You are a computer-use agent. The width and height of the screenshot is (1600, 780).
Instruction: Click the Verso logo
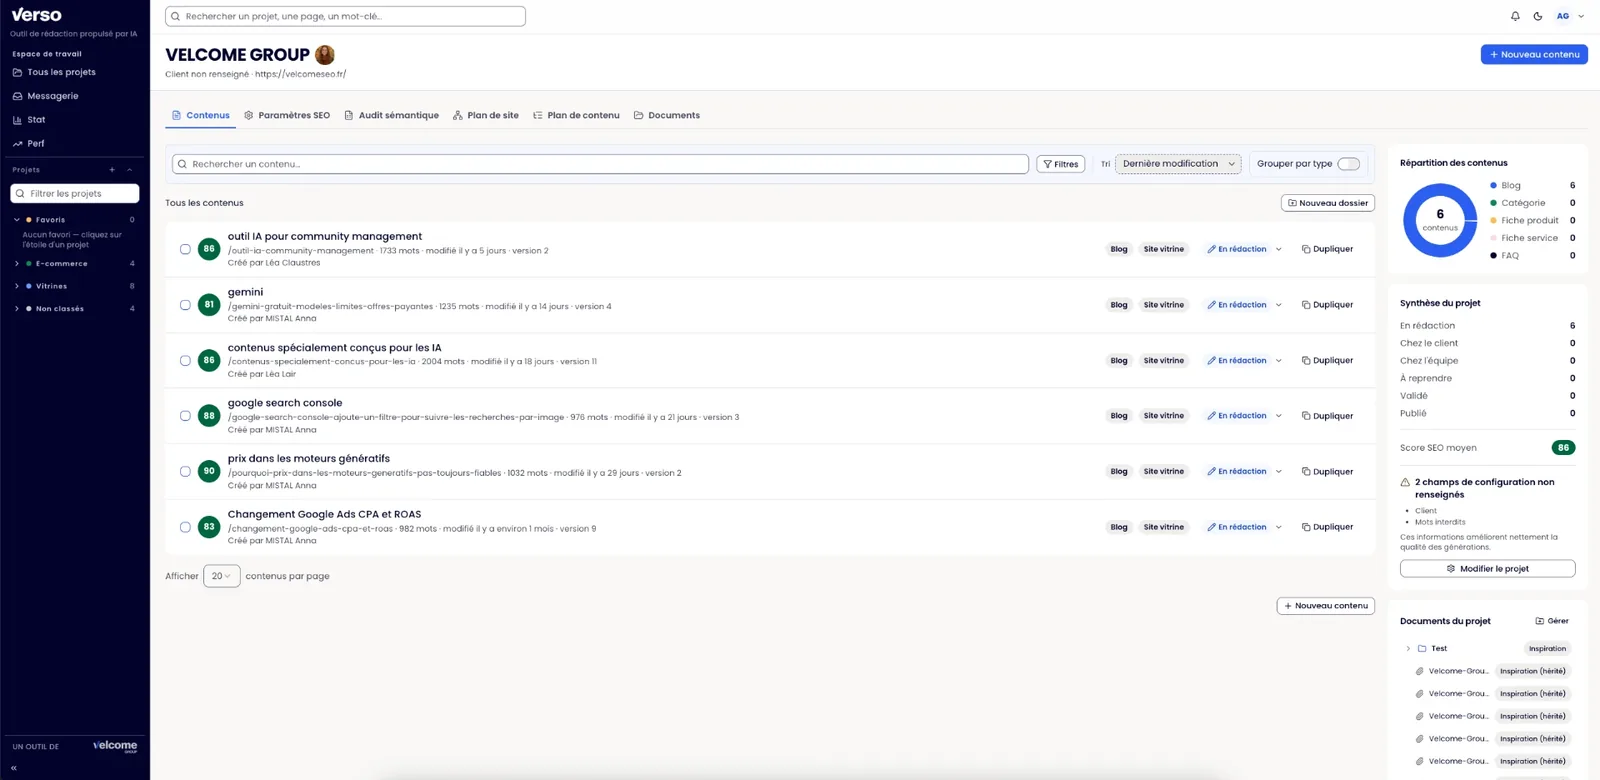point(36,15)
